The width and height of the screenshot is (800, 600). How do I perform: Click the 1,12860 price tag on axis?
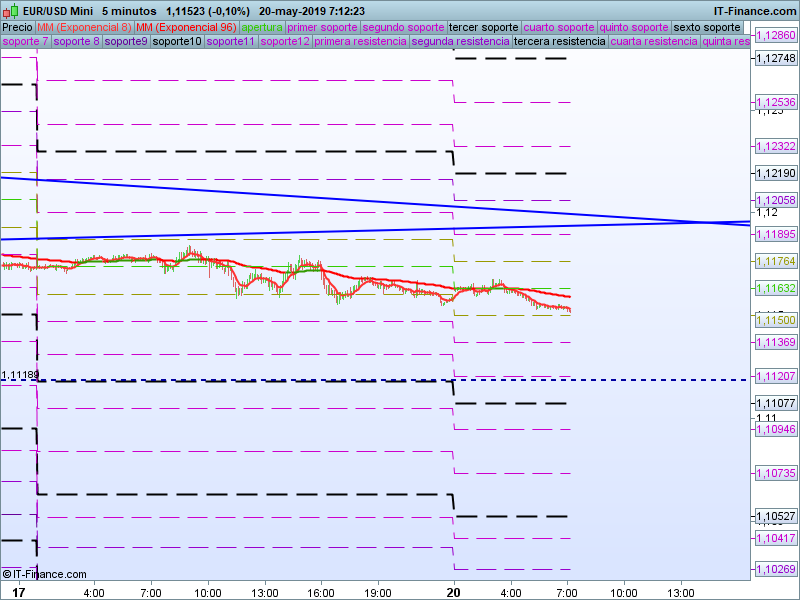click(x=776, y=35)
